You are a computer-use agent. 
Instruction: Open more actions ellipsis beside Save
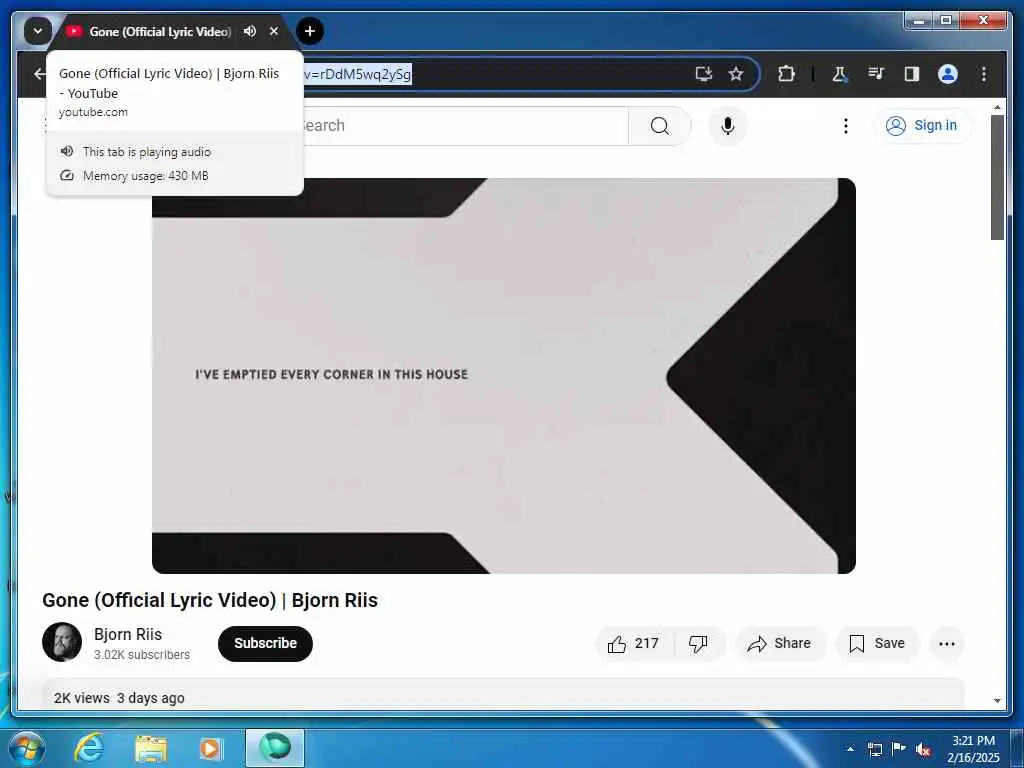946,643
